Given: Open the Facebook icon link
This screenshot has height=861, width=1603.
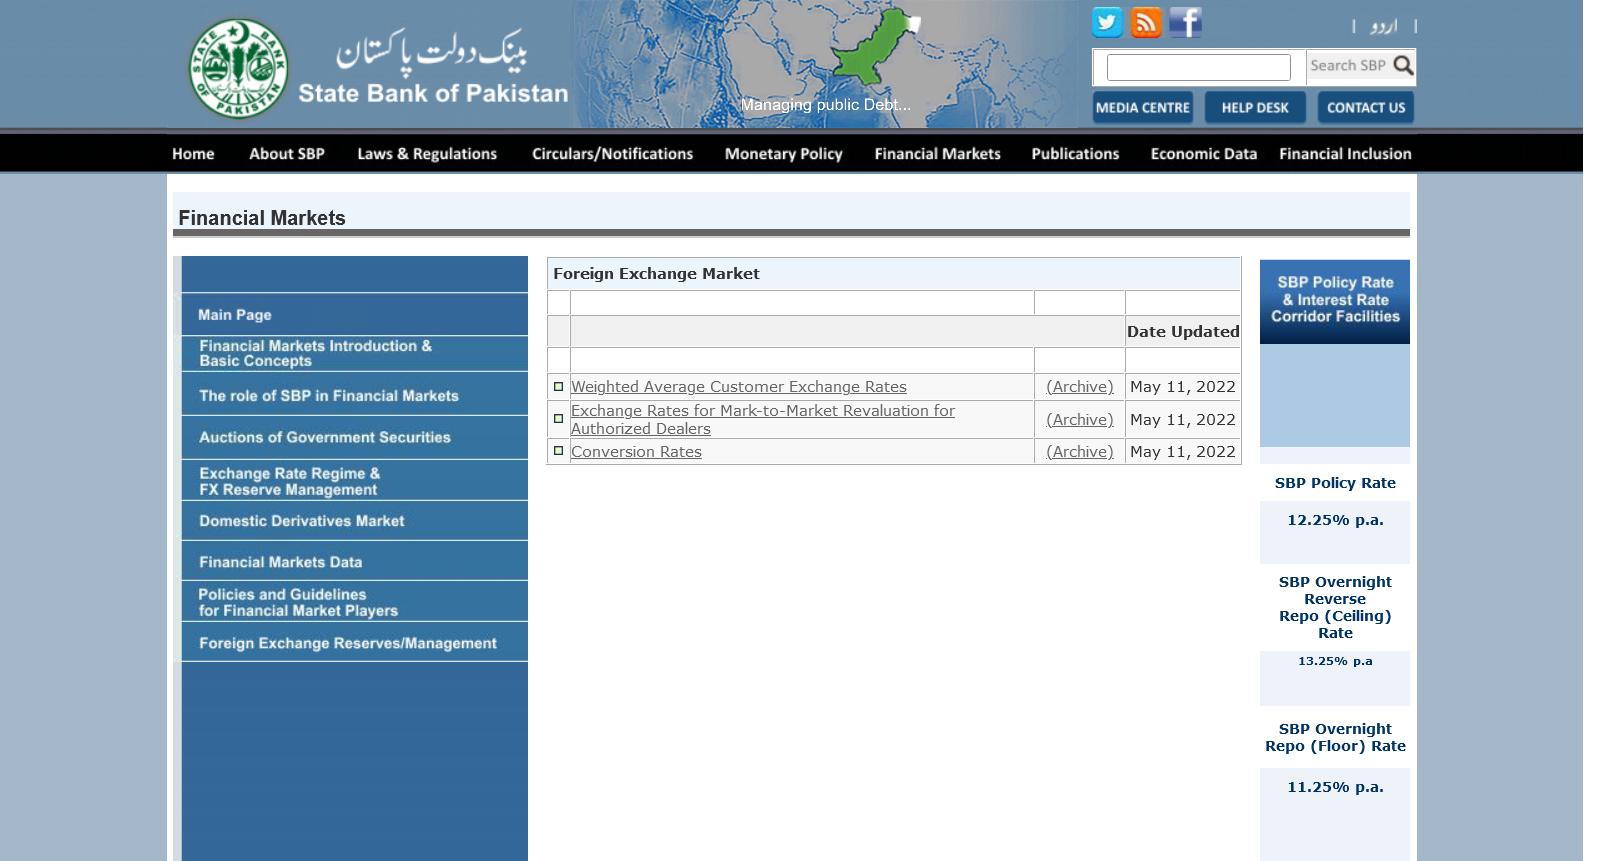Looking at the screenshot, I should pos(1185,22).
